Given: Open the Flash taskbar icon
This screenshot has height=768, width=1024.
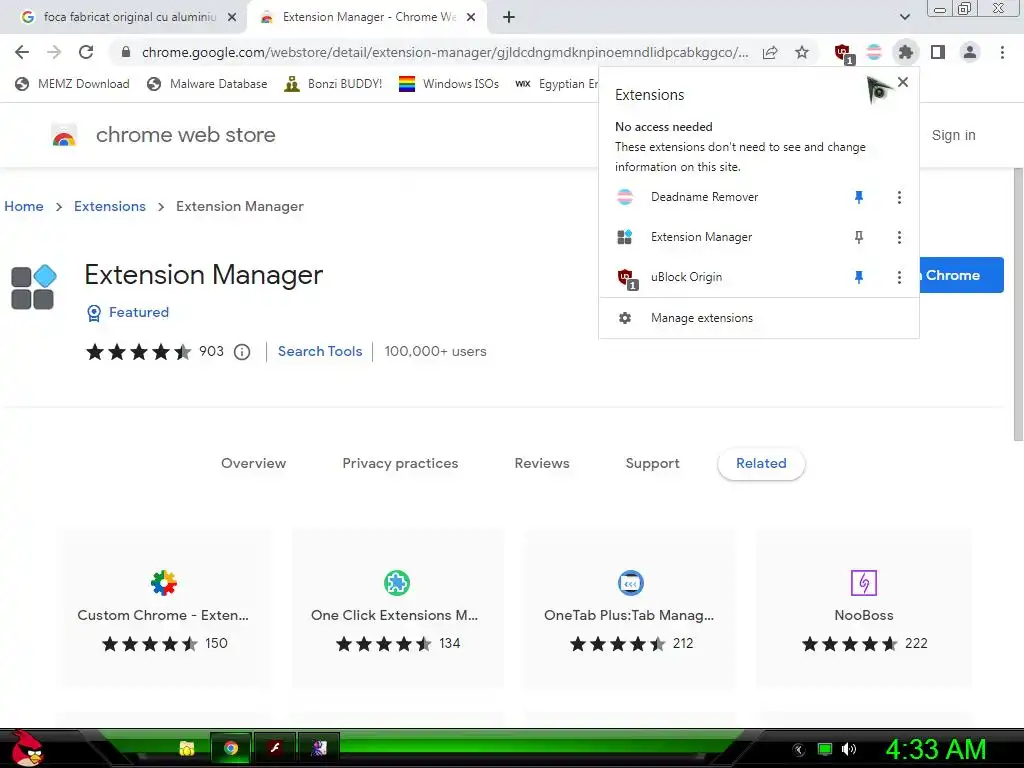Looking at the screenshot, I should pyautogui.click(x=275, y=748).
